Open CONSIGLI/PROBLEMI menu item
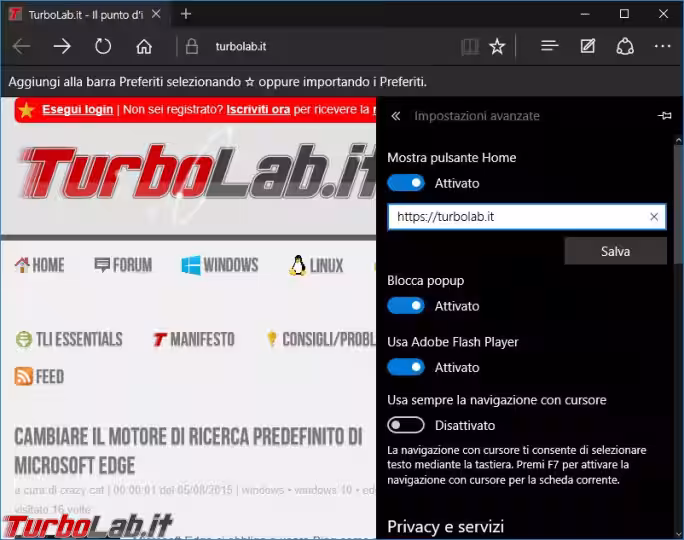 point(321,339)
